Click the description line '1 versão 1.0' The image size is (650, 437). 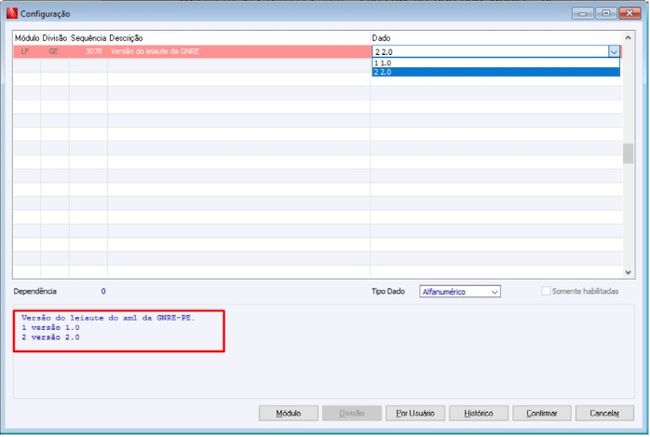[51, 328]
